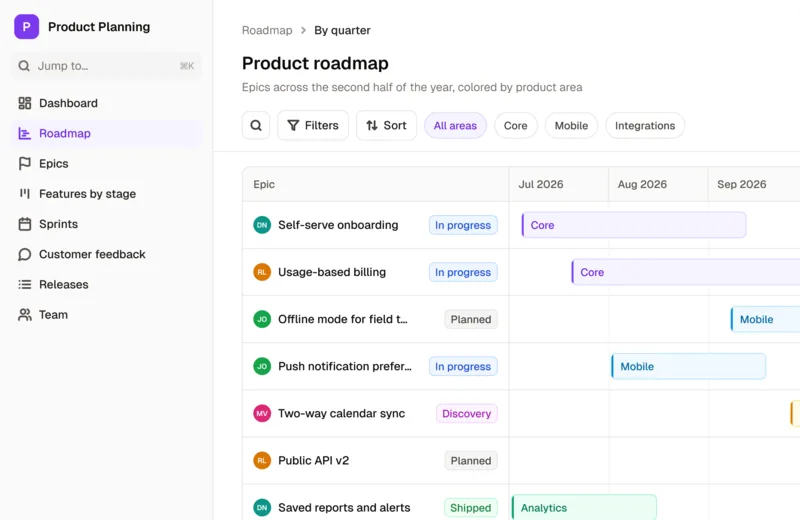Open the Sort button

coord(386,126)
